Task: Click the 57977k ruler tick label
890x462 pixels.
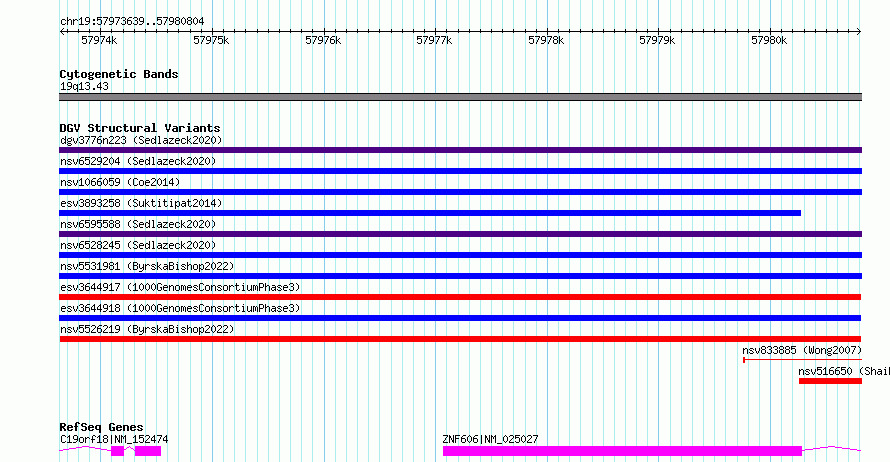Action: [434, 40]
